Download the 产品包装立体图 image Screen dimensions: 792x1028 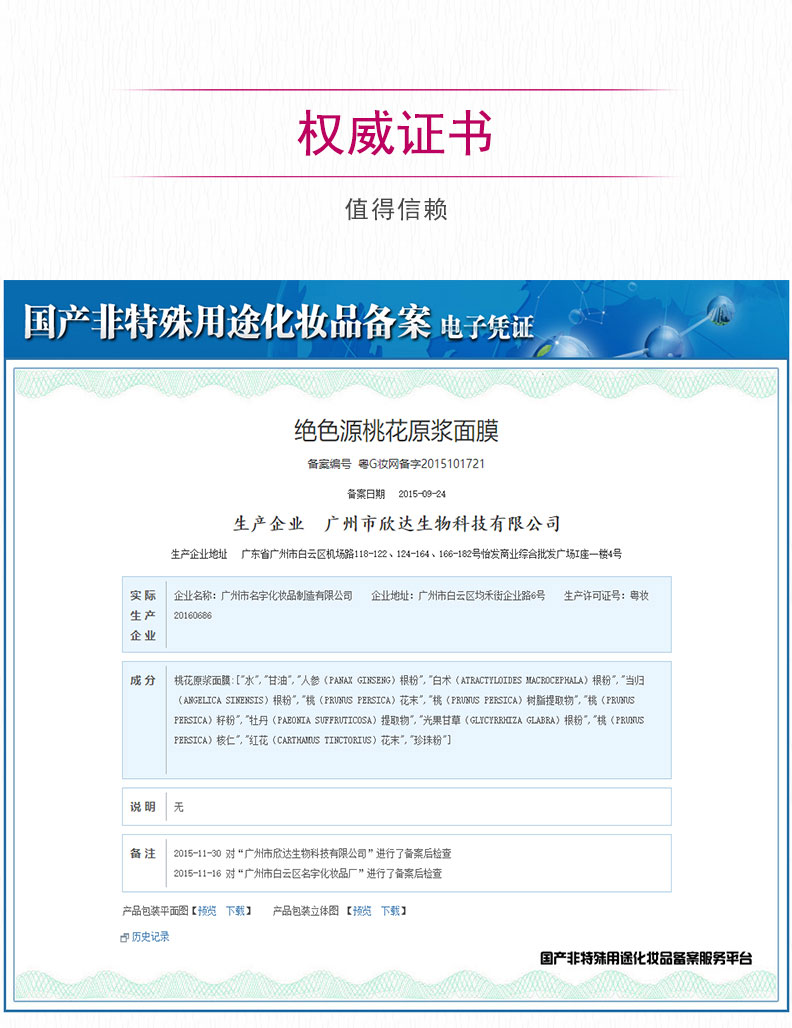coord(390,911)
